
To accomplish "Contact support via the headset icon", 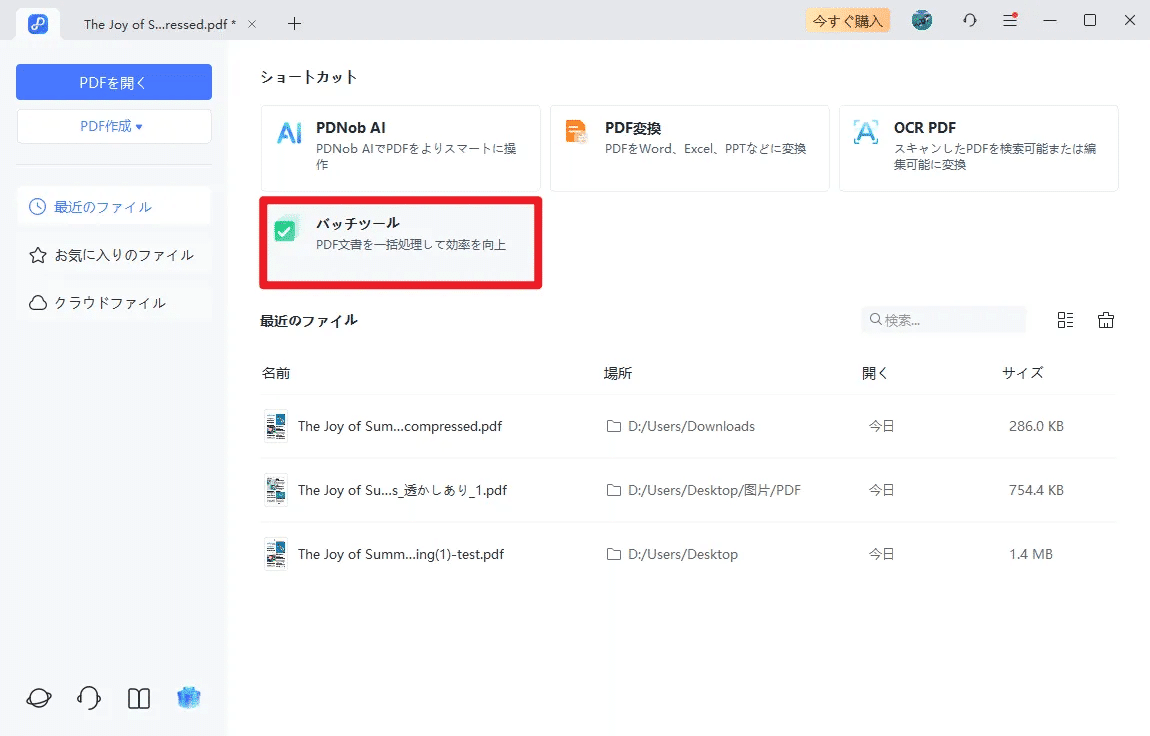I will click(88, 698).
